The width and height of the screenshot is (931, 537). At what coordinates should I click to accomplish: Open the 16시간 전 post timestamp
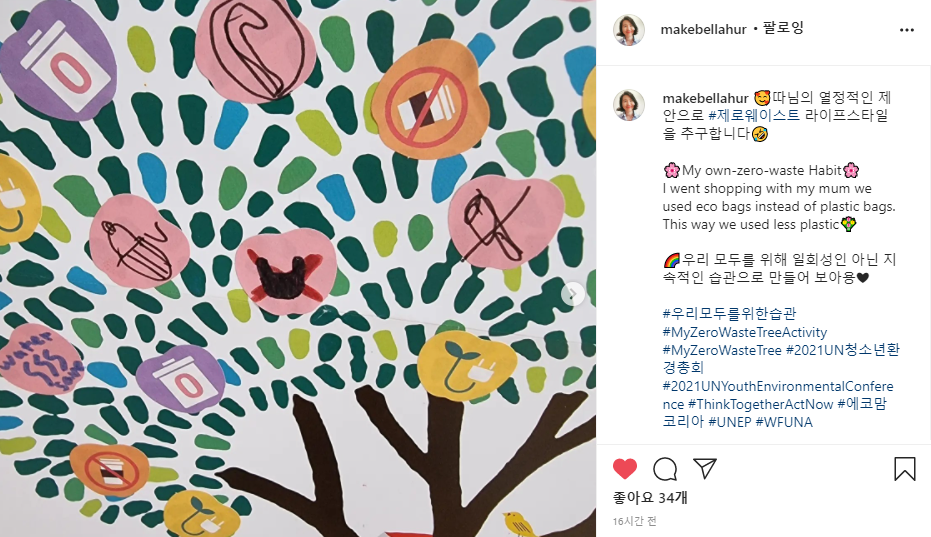coord(634,521)
